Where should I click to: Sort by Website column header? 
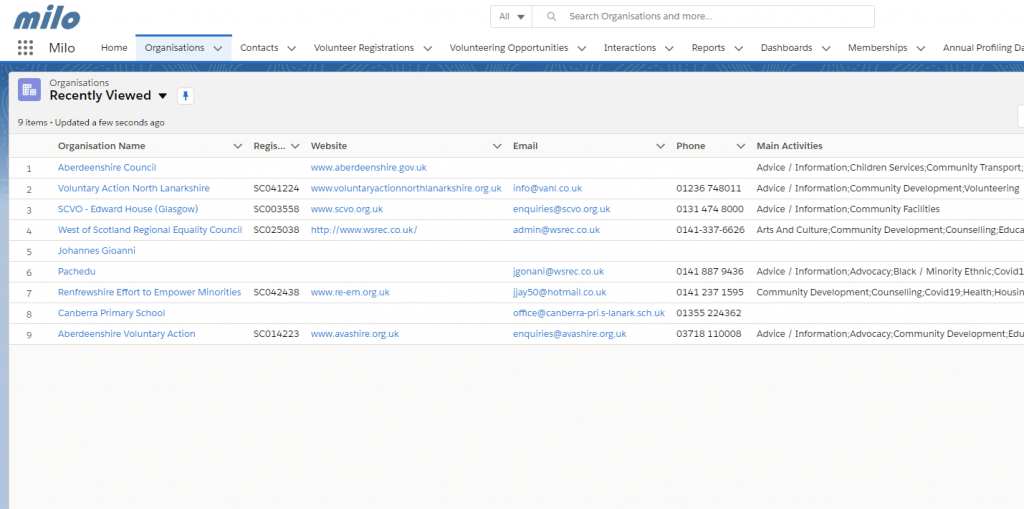[329, 146]
